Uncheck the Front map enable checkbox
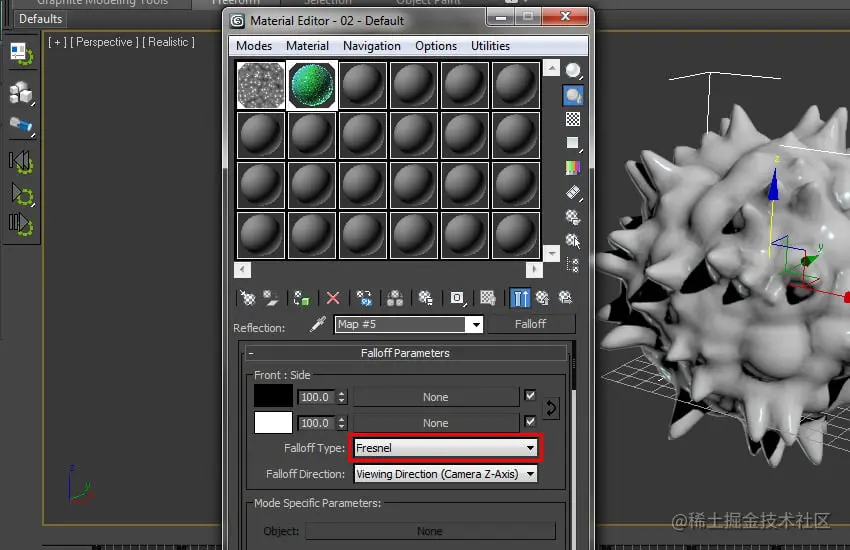This screenshot has width=850, height=550. pos(530,396)
